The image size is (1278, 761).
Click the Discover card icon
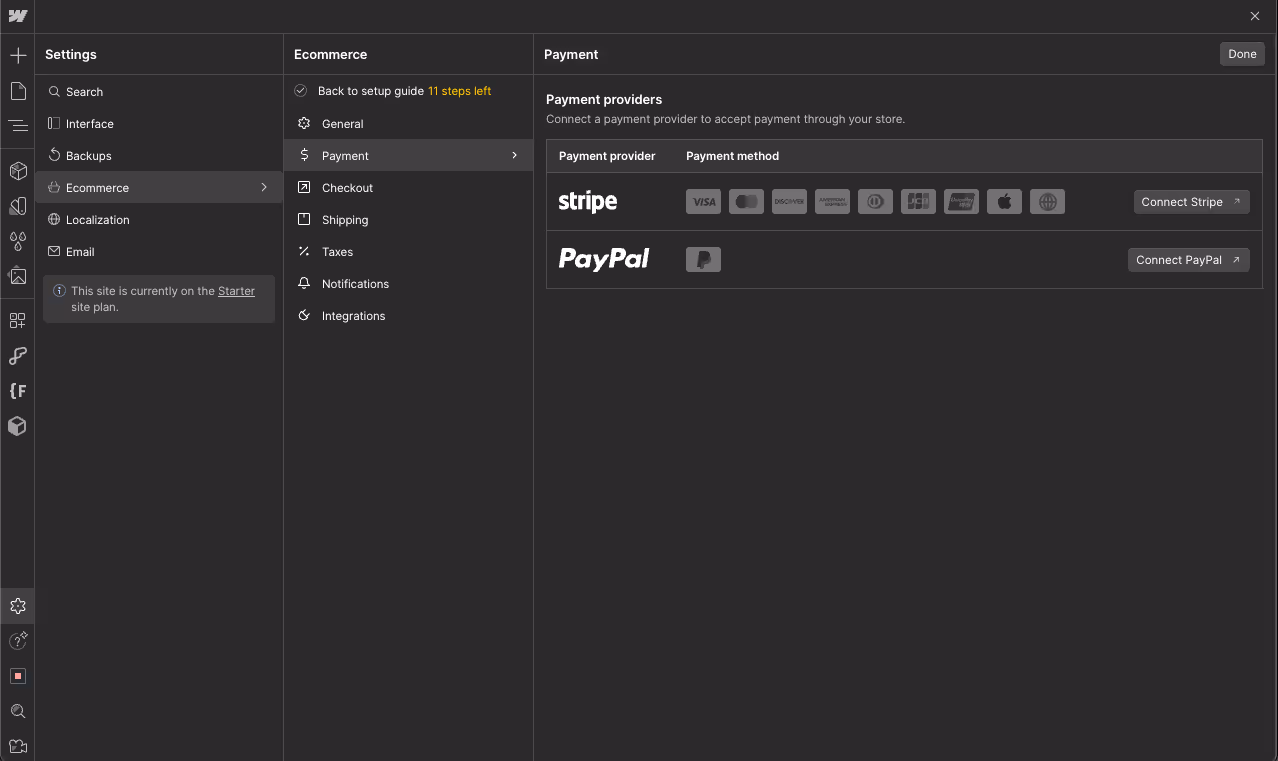789,202
